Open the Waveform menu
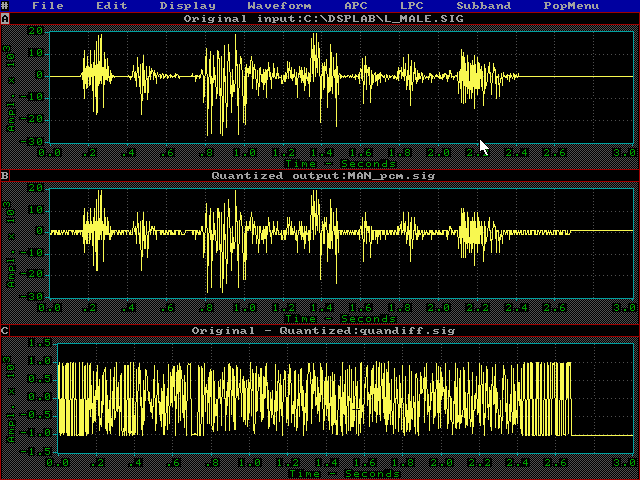 280,6
